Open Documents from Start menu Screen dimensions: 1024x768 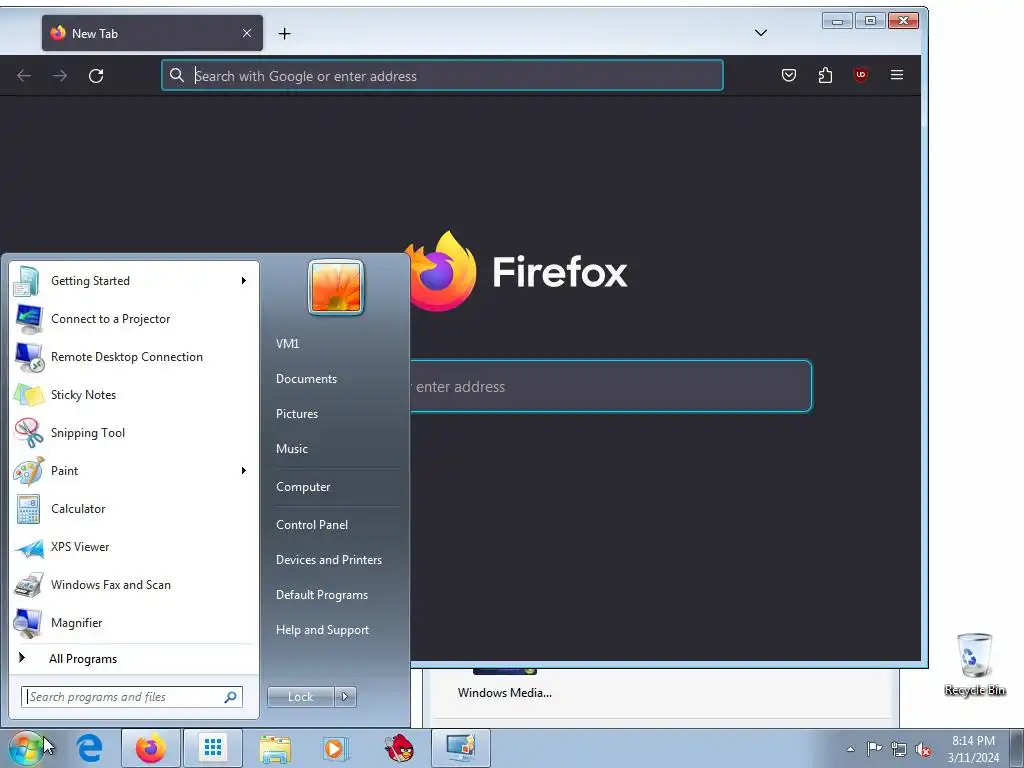click(x=306, y=379)
